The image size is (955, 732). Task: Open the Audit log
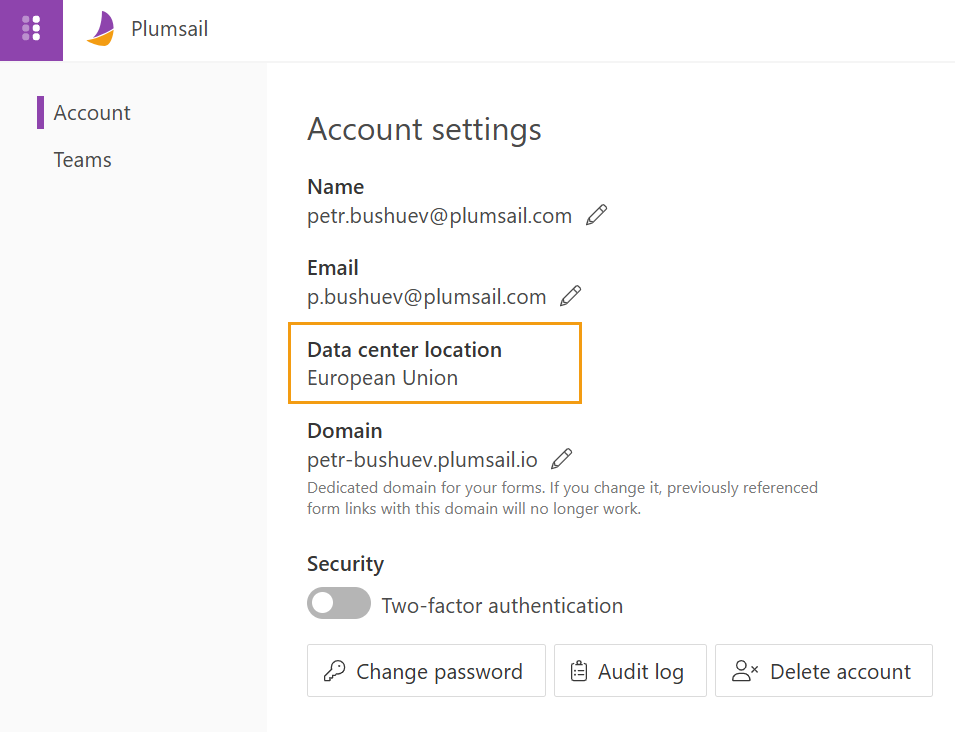[630, 671]
